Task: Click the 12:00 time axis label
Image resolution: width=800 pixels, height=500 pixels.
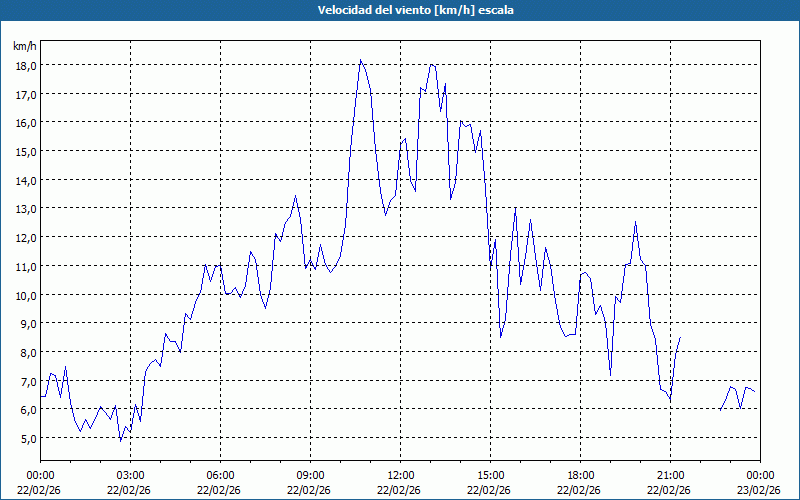Action: click(401, 476)
